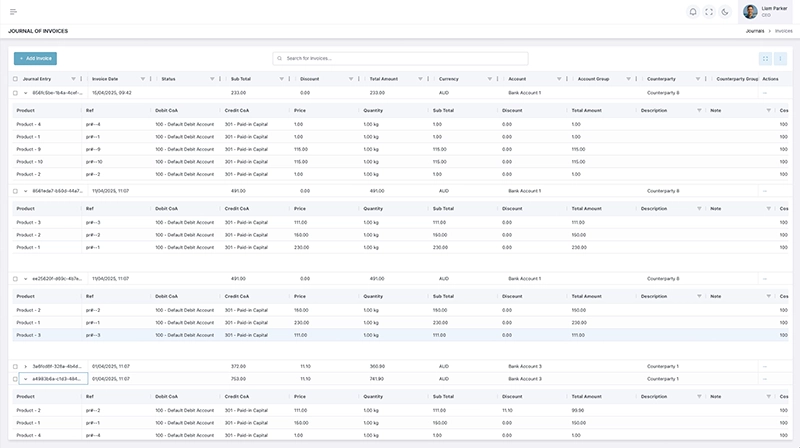The image size is (800, 448).
Task: Go to Journals breadcrumb link
Action: [x=755, y=31]
